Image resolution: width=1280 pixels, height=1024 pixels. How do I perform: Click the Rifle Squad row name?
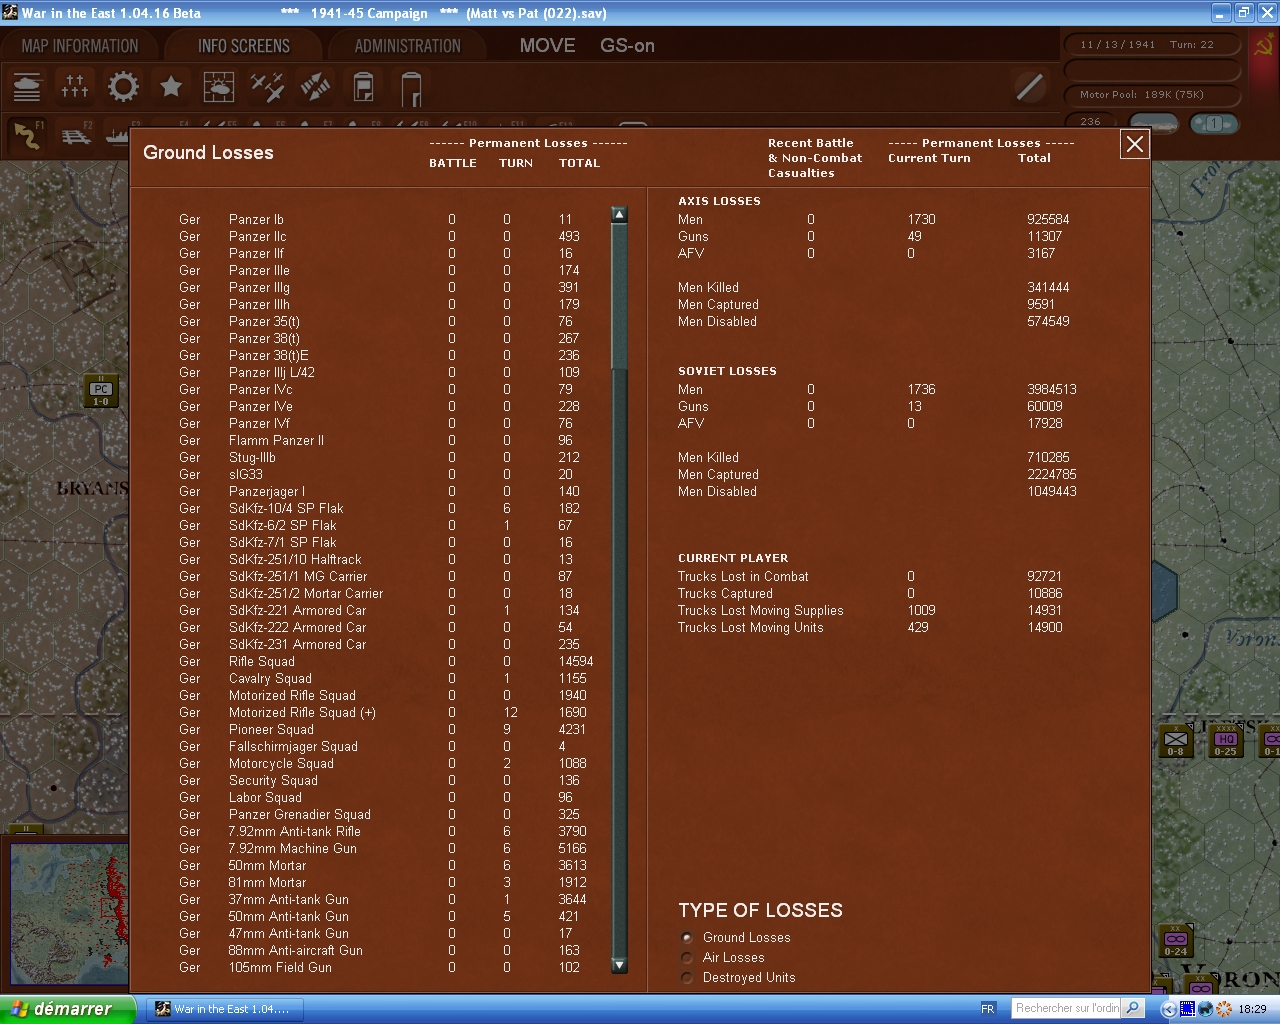[262, 662]
